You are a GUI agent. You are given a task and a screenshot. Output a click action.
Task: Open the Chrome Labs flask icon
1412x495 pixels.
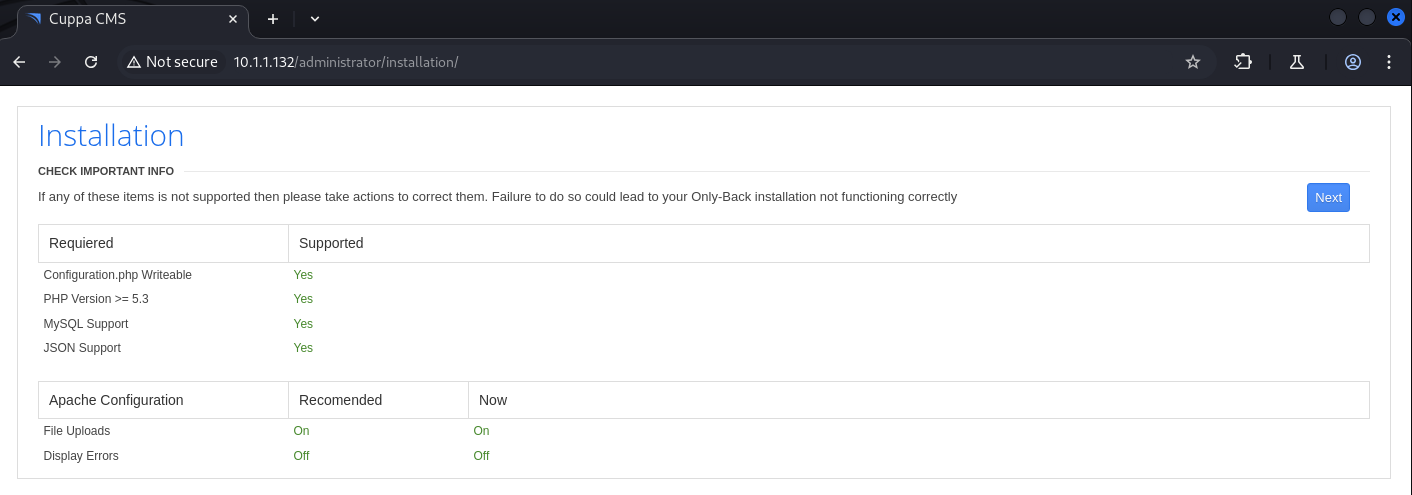1297,62
